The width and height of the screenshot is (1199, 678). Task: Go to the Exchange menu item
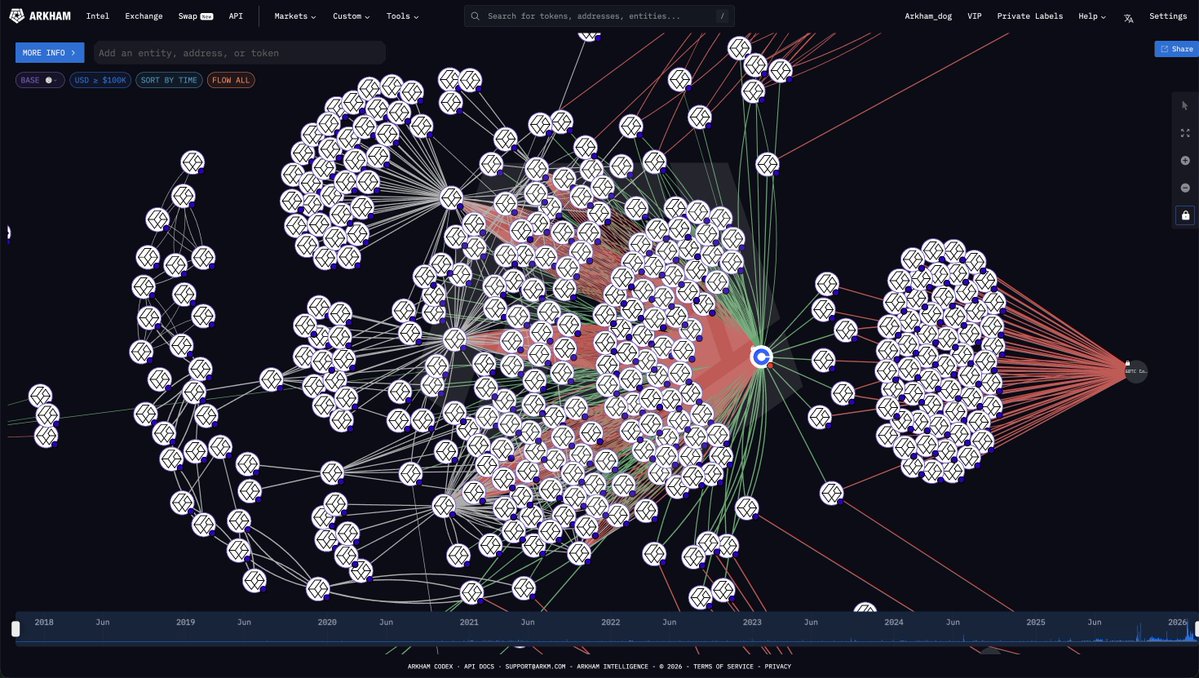(143, 17)
